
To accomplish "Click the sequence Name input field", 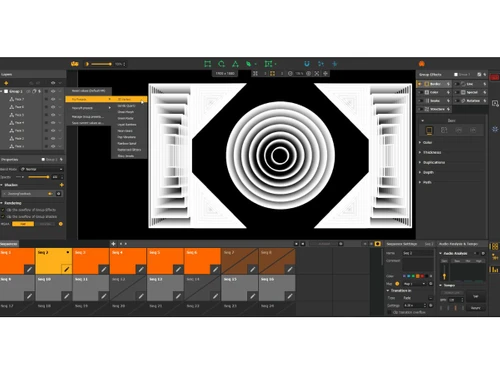I will pyautogui.click(x=418, y=253).
